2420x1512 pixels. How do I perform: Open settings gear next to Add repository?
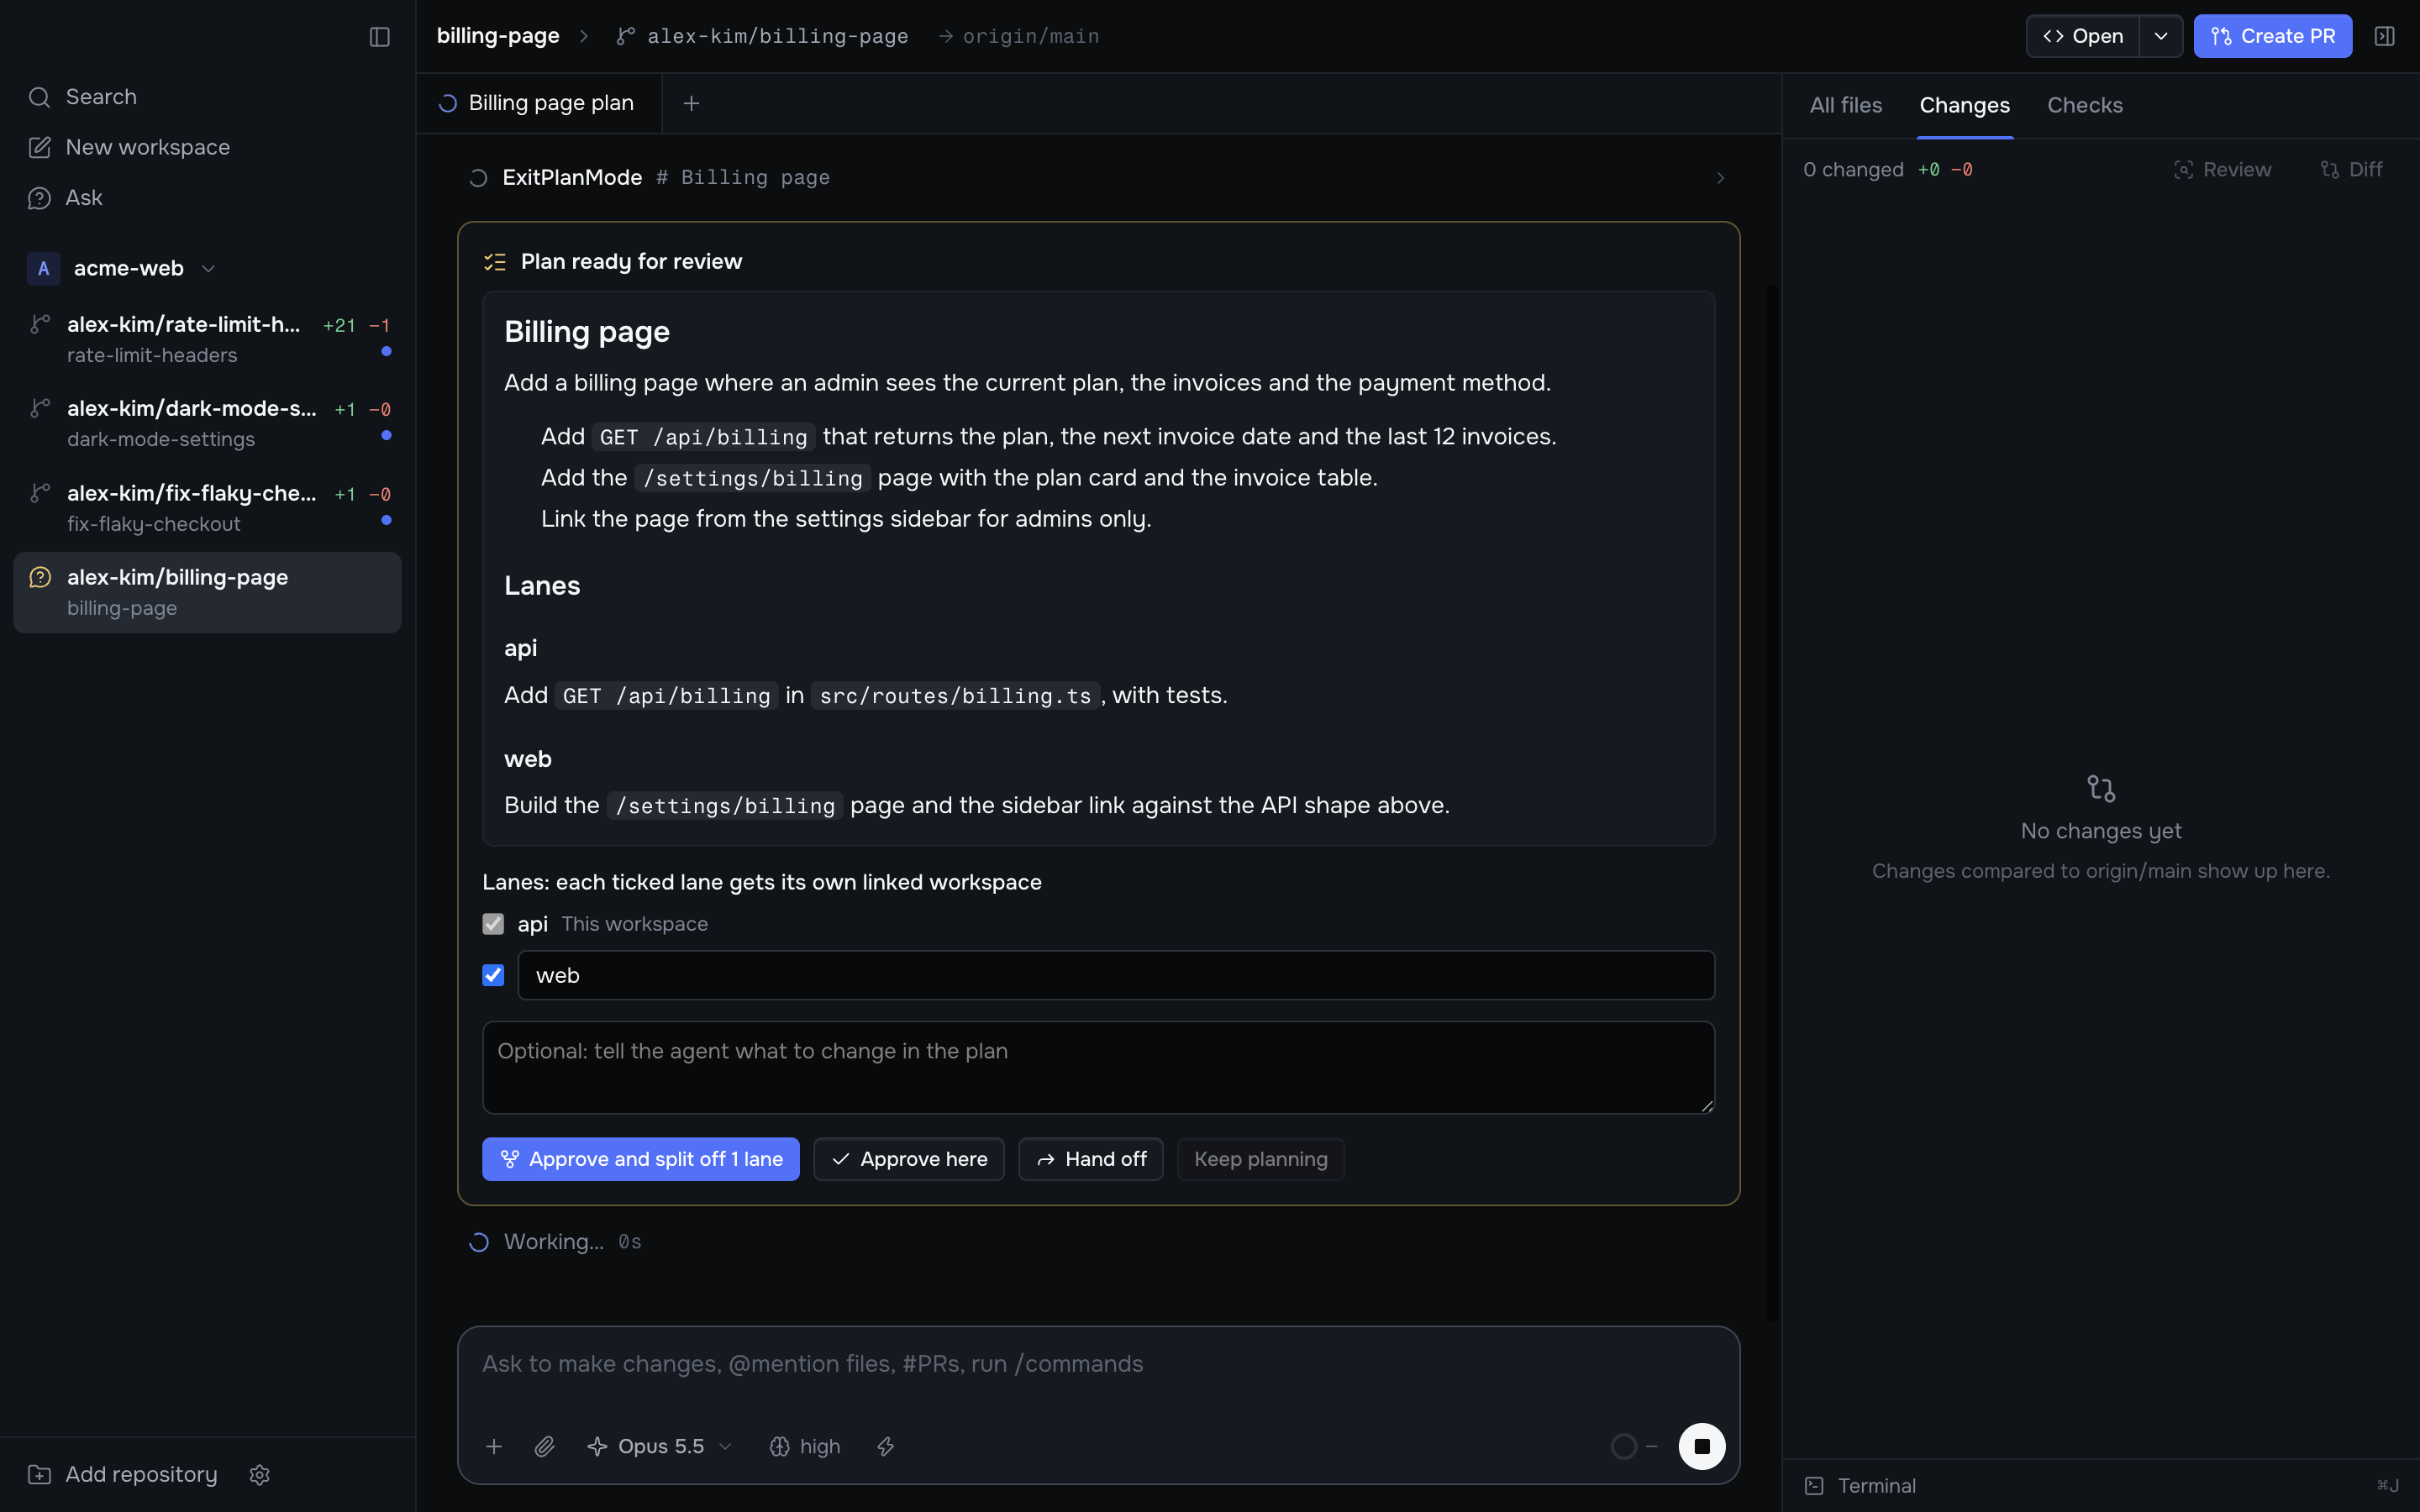click(x=260, y=1474)
